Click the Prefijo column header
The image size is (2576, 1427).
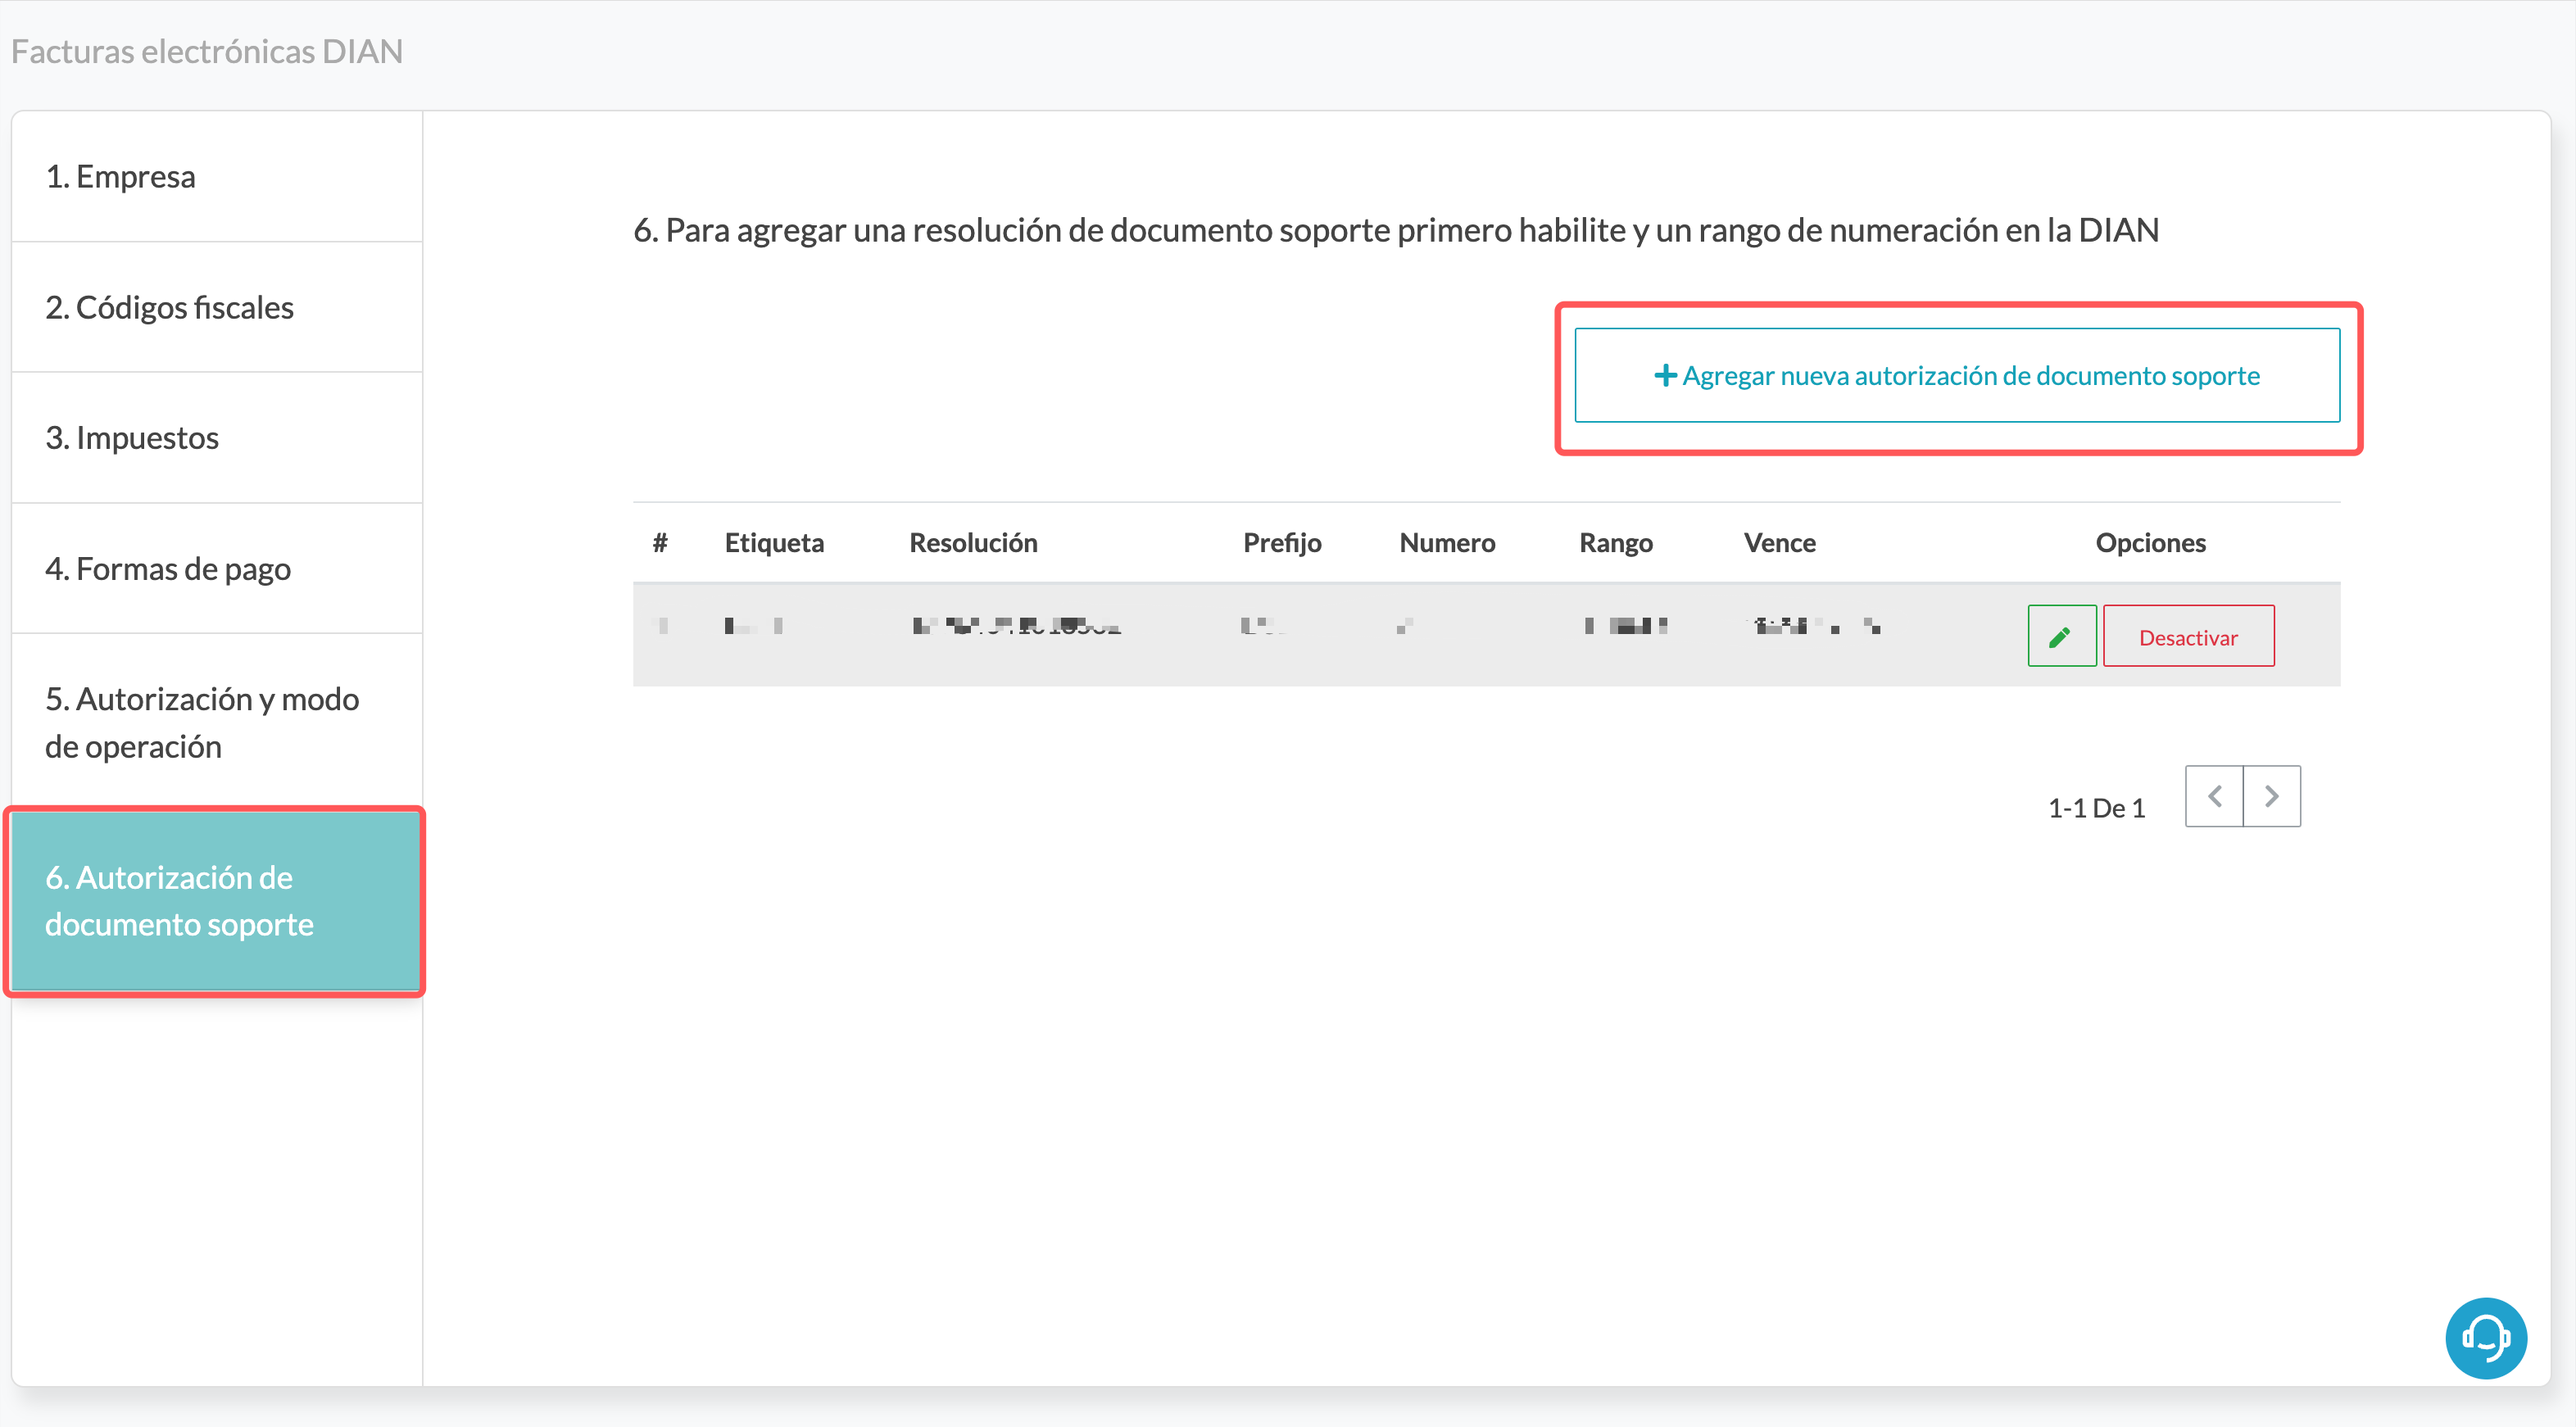[1282, 542]
